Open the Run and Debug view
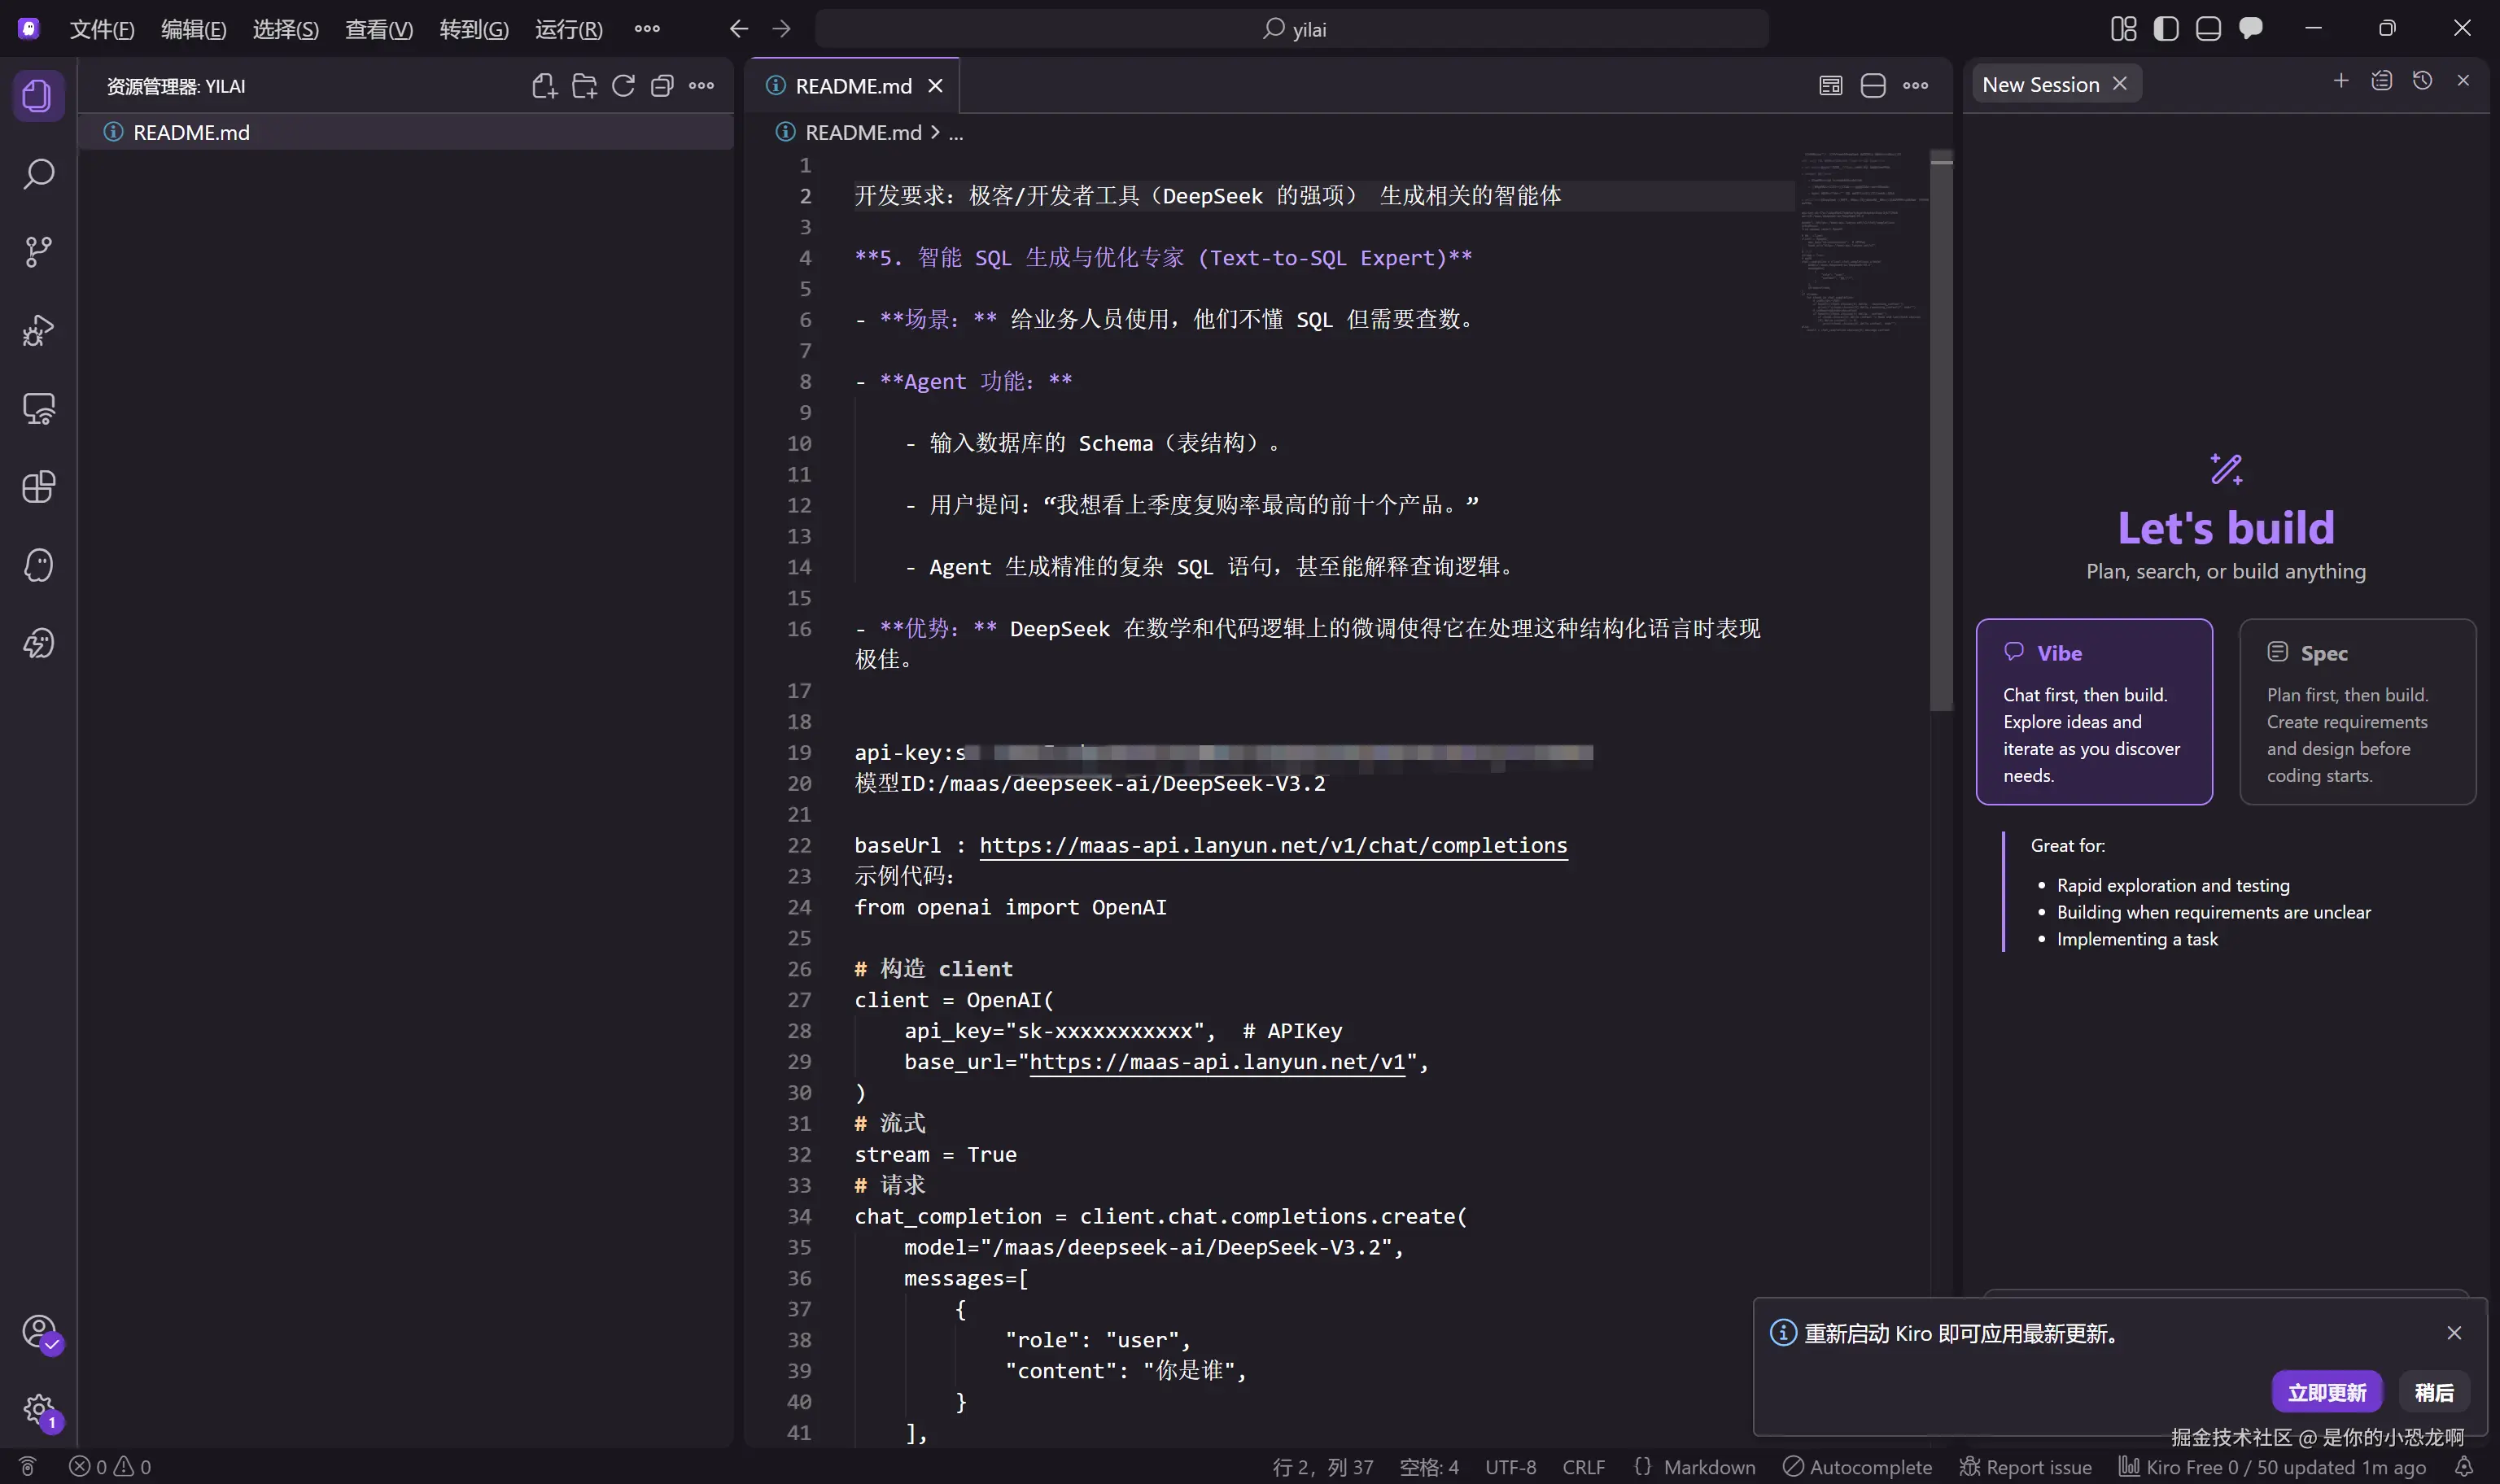 [x=38, y=330]
